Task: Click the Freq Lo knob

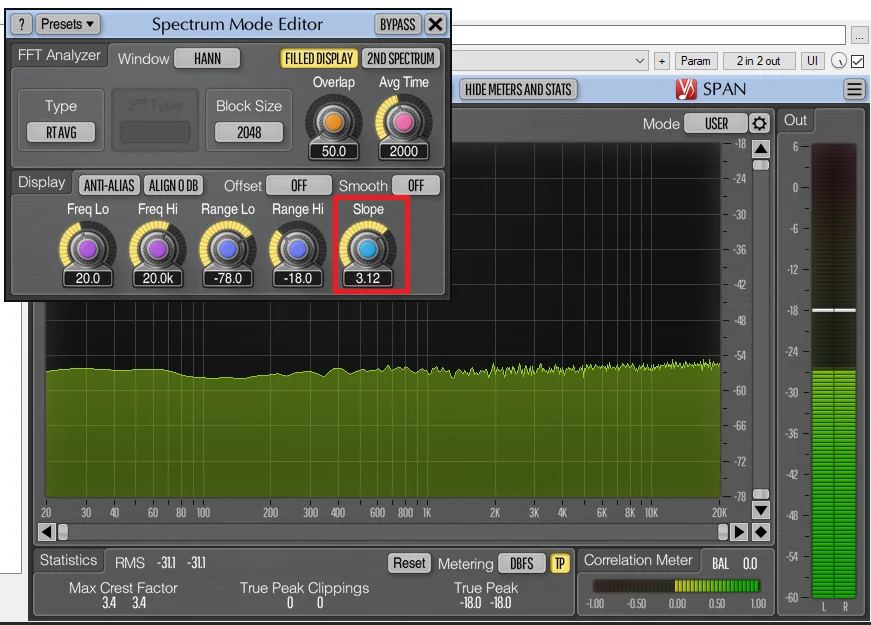Action: pos(87,248)
